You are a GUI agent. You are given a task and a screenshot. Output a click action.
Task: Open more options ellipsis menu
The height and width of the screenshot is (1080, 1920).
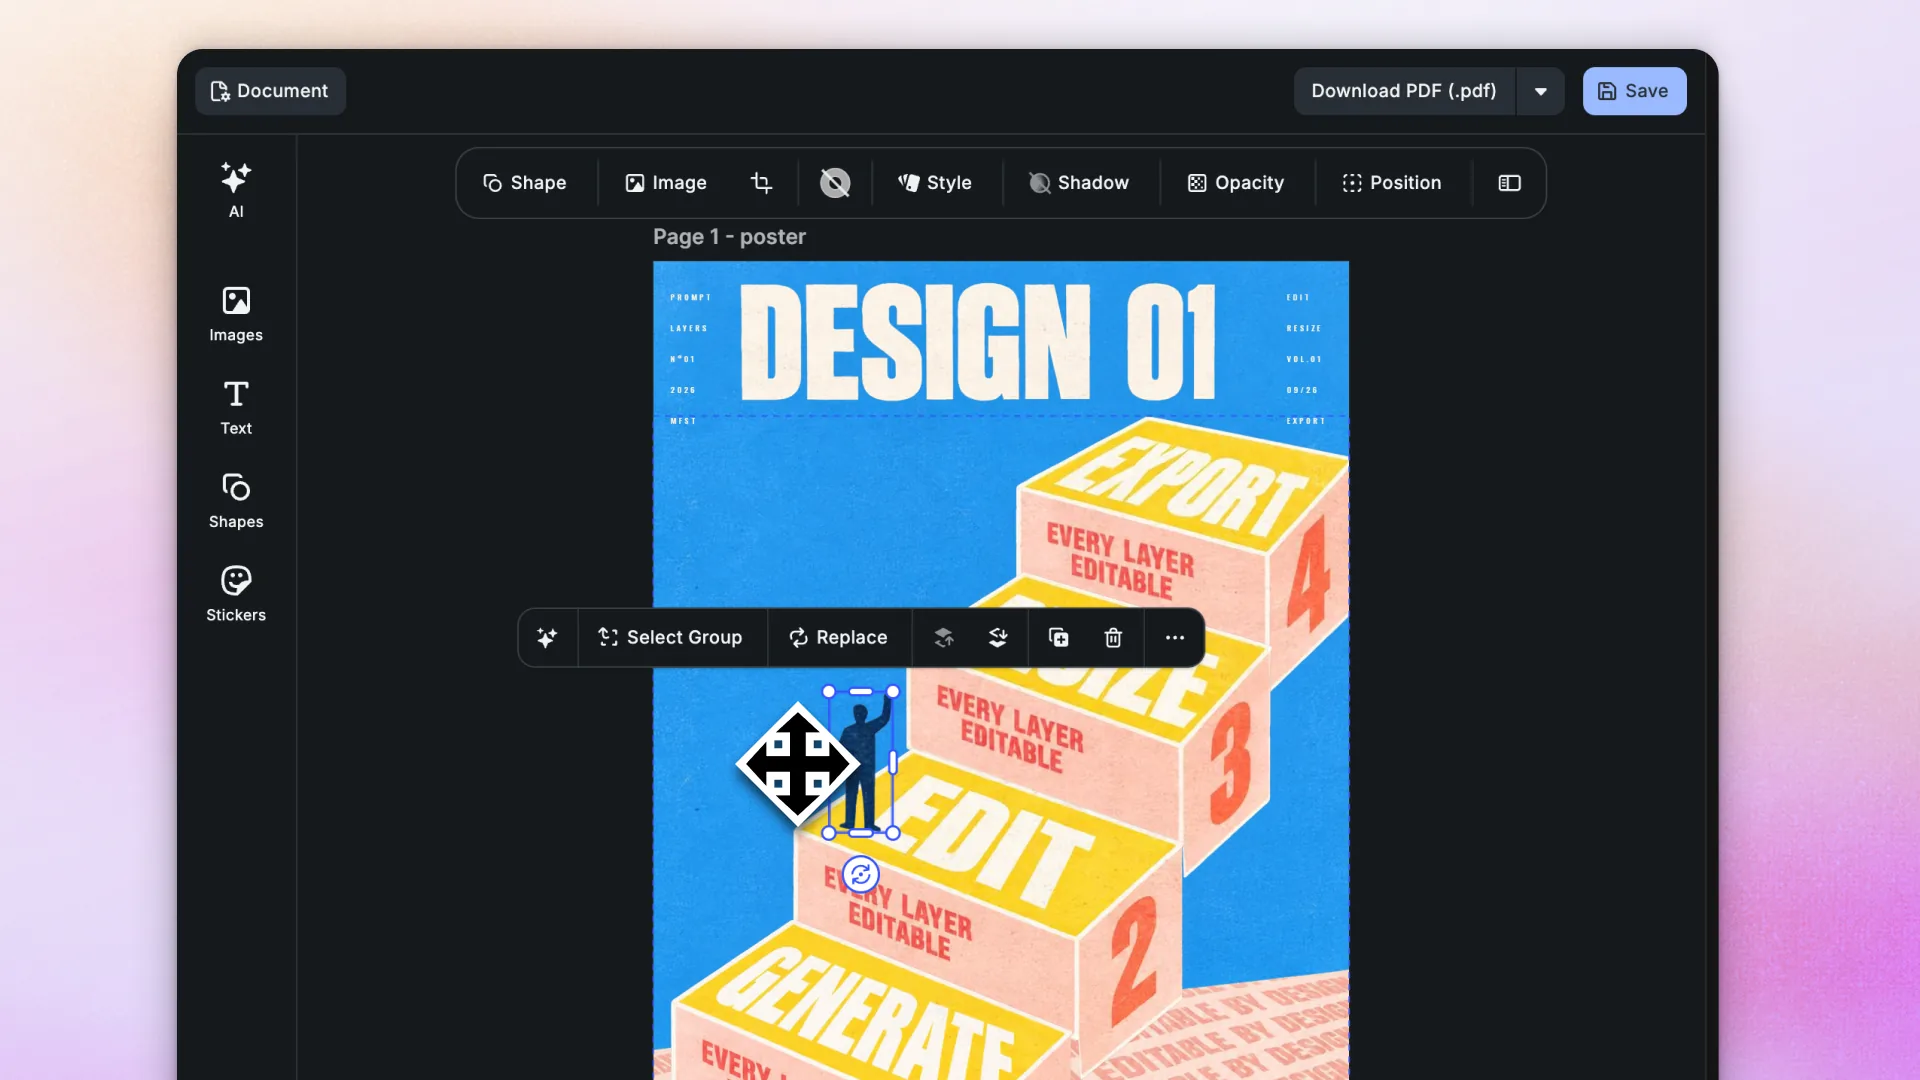(1175, 638)
